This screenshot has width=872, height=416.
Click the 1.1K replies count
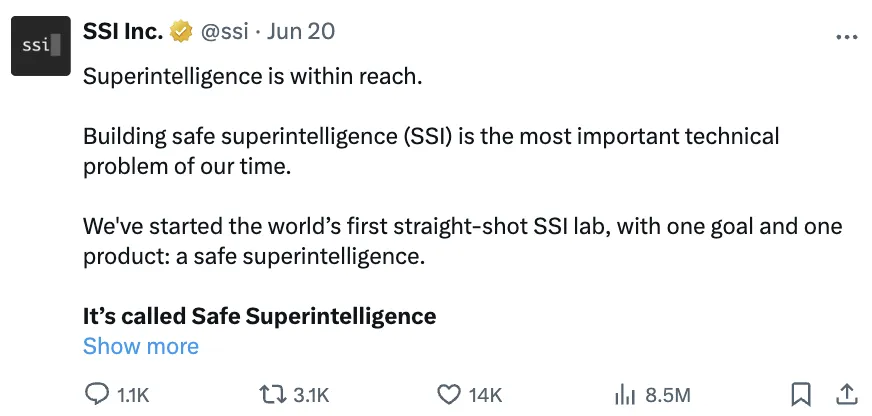[133, 395]
